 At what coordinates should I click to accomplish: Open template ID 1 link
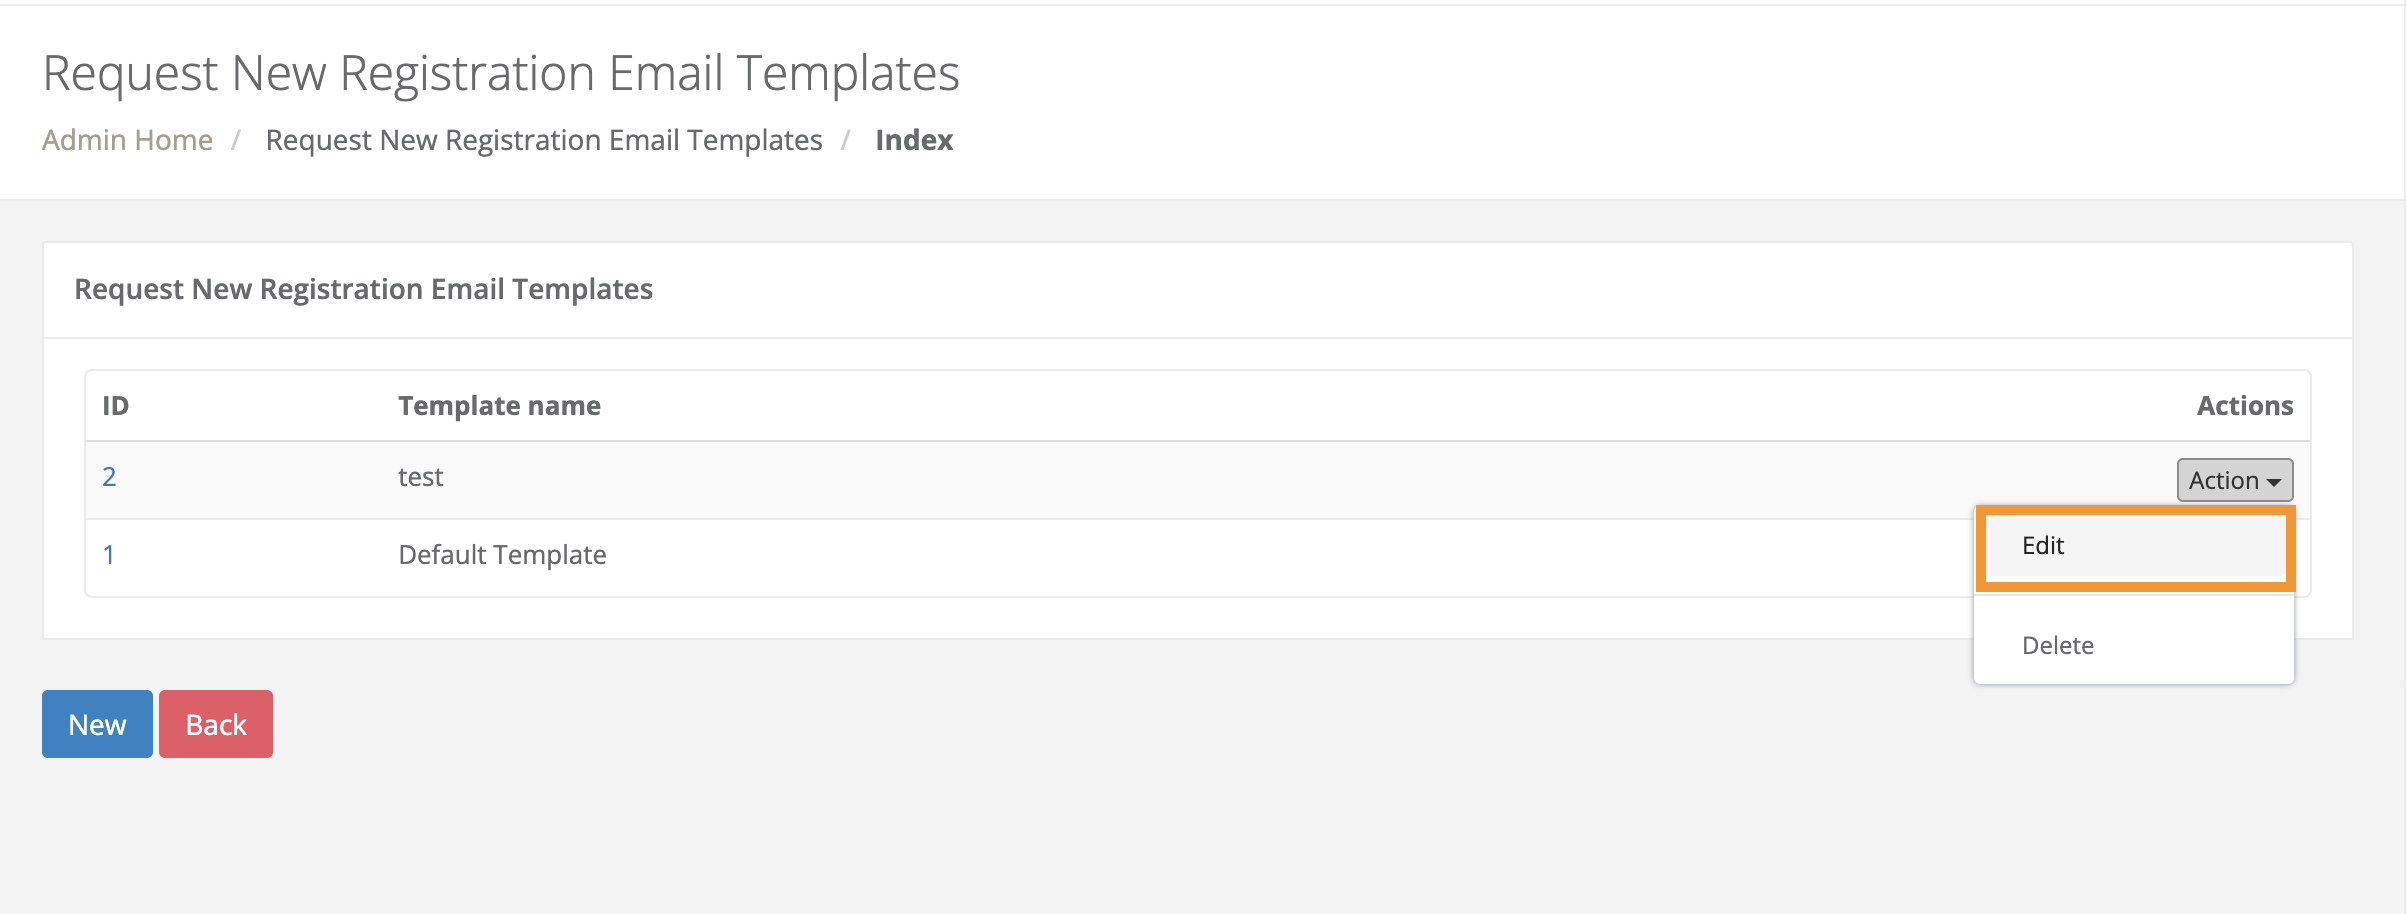pos(109,555)
